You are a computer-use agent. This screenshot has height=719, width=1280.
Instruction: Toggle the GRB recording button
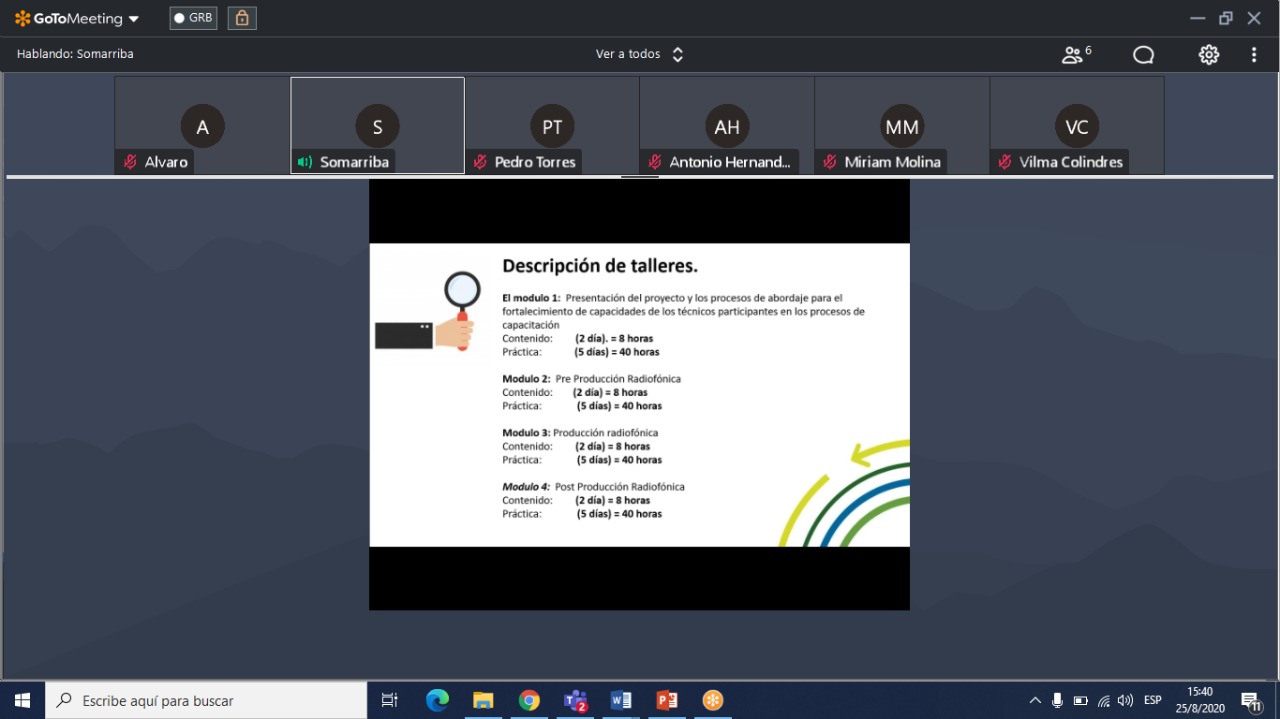pyautogui.click(x=193, y=18)
